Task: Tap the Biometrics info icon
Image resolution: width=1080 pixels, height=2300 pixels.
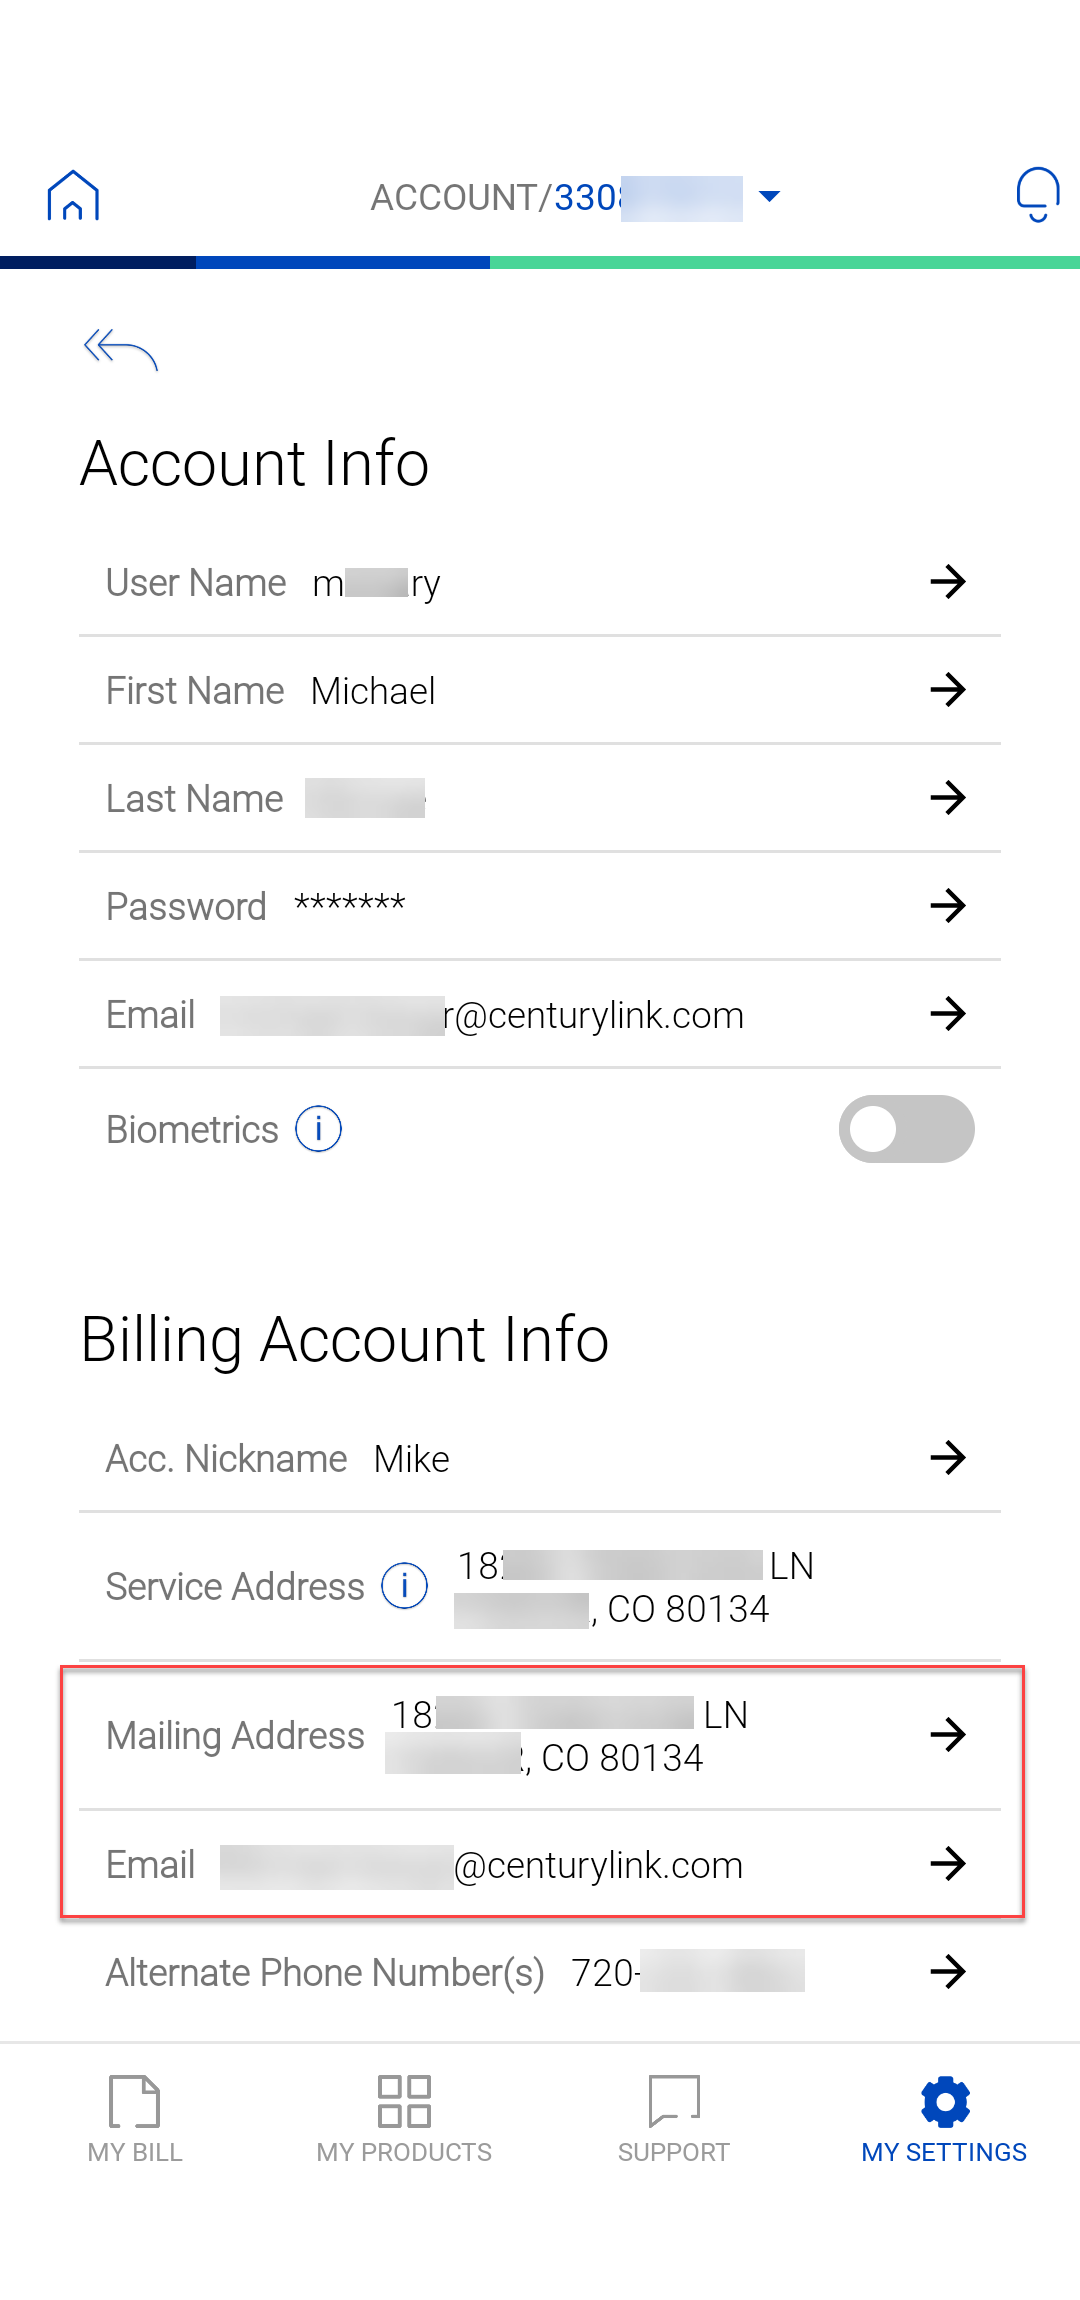Action: pyautogui.click(x=317, y=1129)
